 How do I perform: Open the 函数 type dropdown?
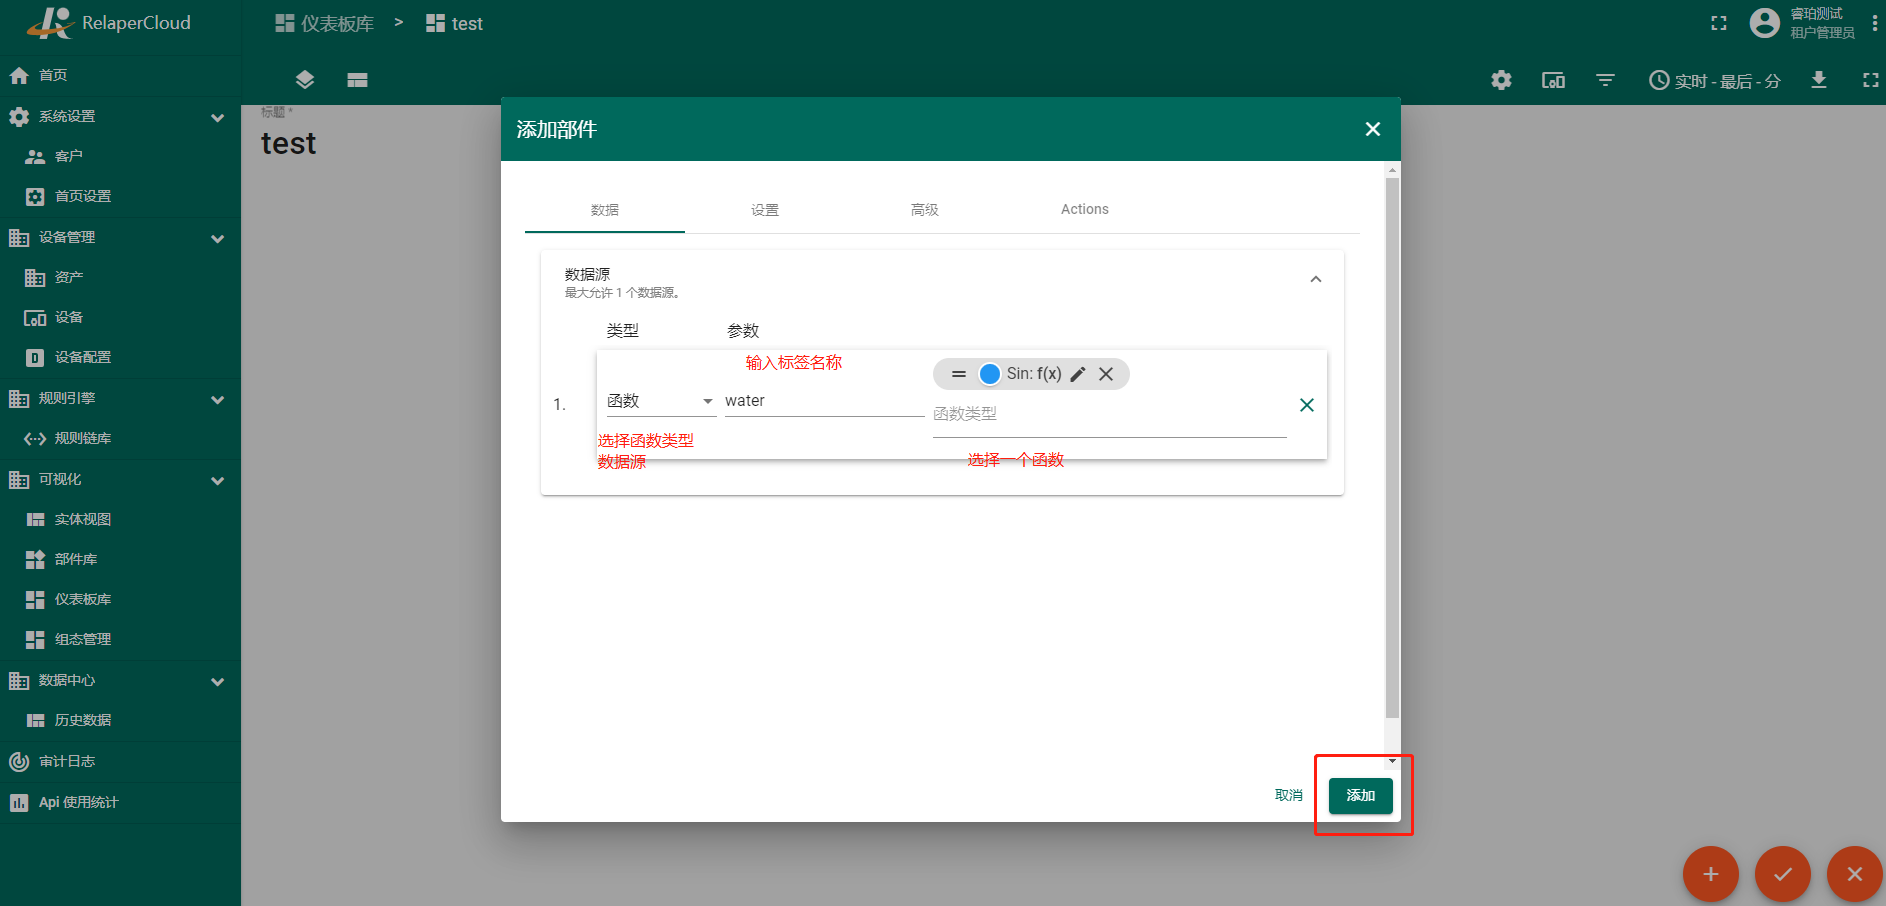tap(661, 401)
